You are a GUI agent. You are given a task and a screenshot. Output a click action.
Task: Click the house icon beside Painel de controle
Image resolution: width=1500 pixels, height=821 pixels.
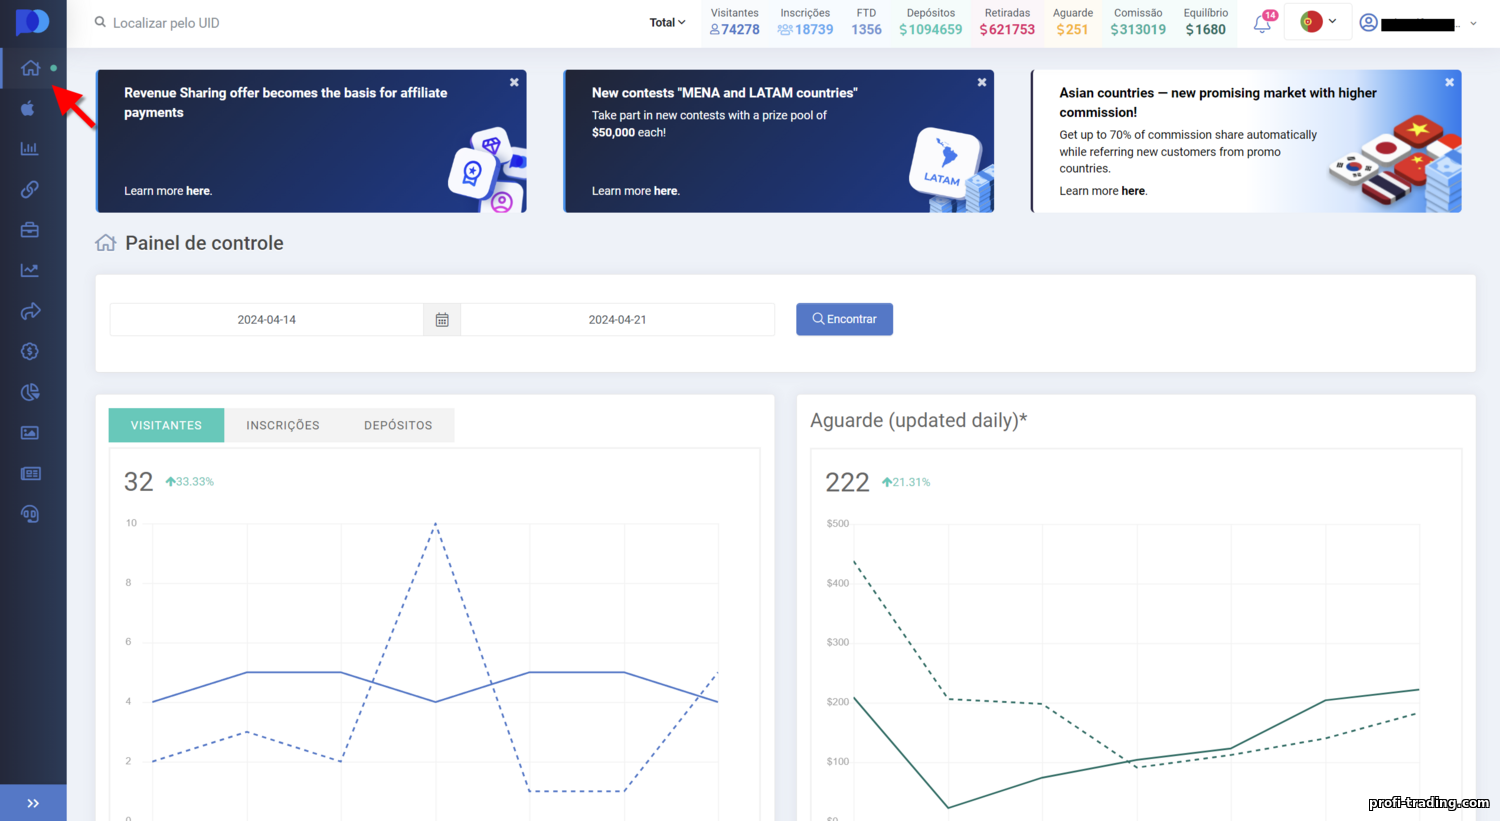coord(105,243)
